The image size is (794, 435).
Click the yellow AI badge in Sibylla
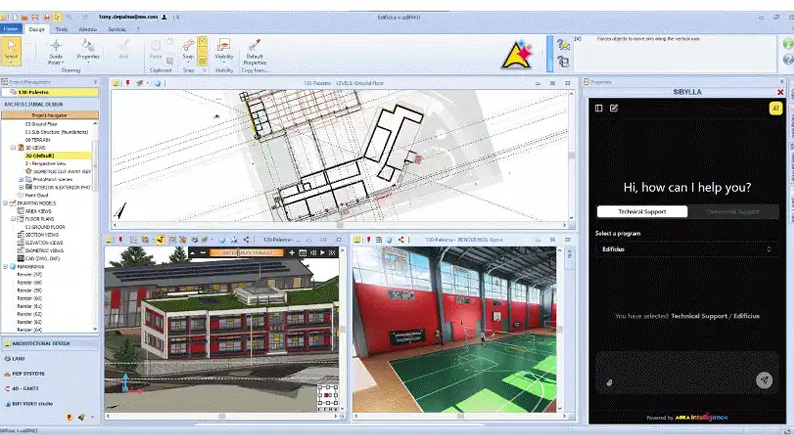click(774, 108)
